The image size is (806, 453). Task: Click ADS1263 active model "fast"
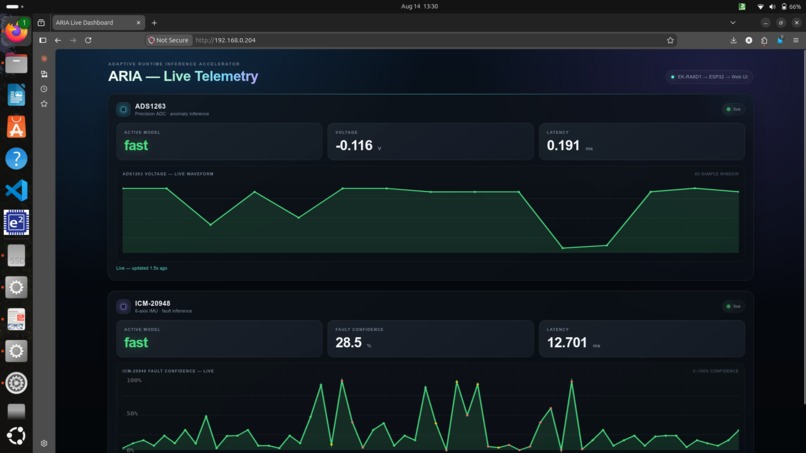click(x=136, y=146)
